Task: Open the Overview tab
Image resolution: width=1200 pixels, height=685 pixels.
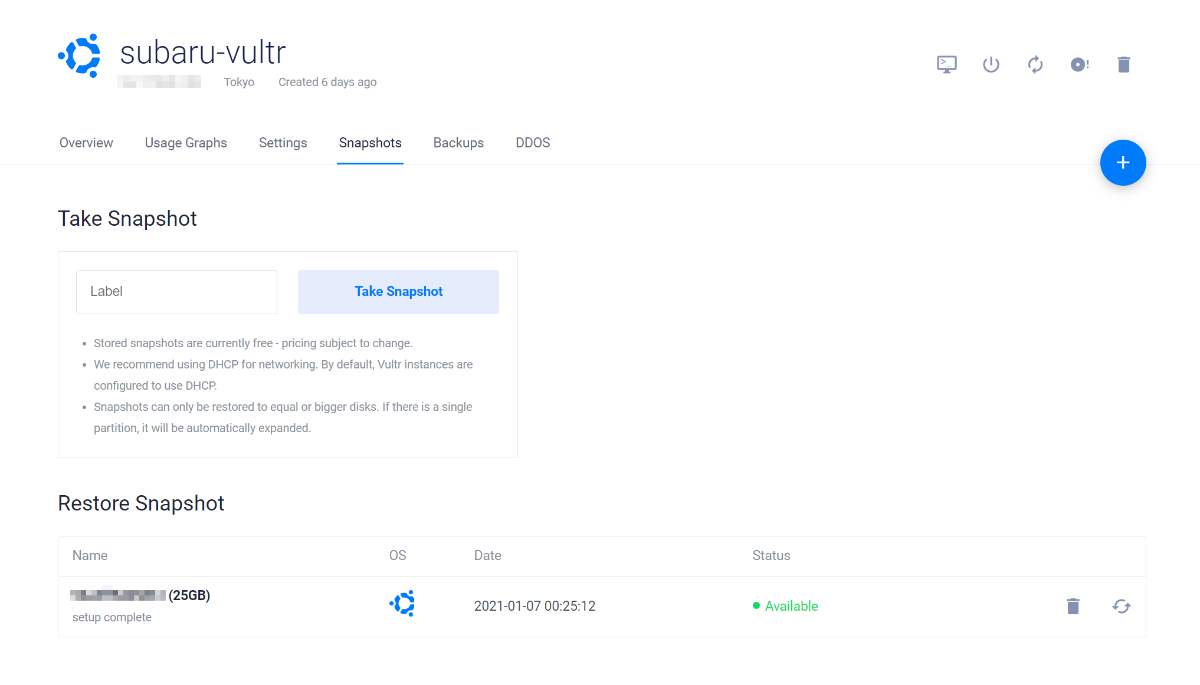Action: [x=86, y=143]
